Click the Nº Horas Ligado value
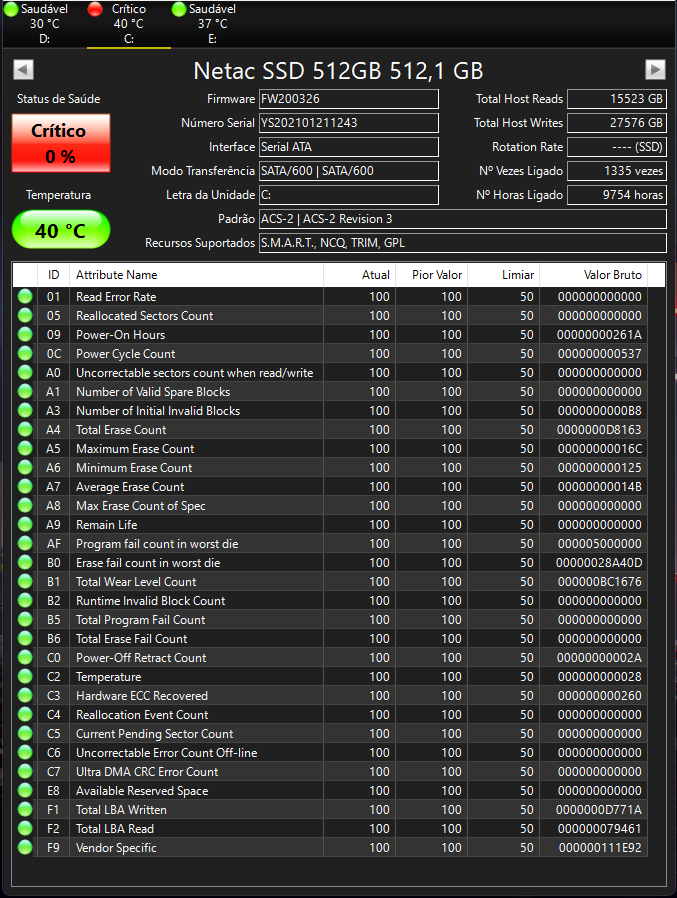Image resolution: width=677 pixels, height=898 pixels. 616,195
